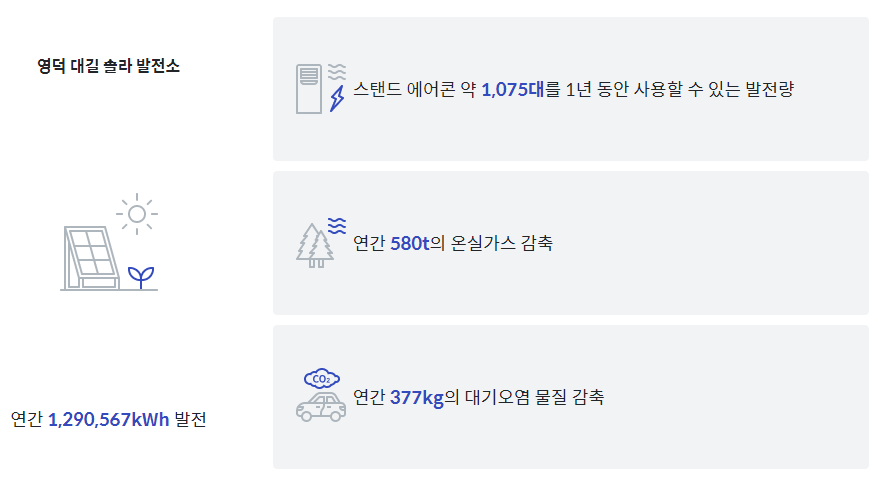Viewport: 878px width, 478px height.
Task: Click the 580t greenhouse gas figure
Action: [410, 243]
